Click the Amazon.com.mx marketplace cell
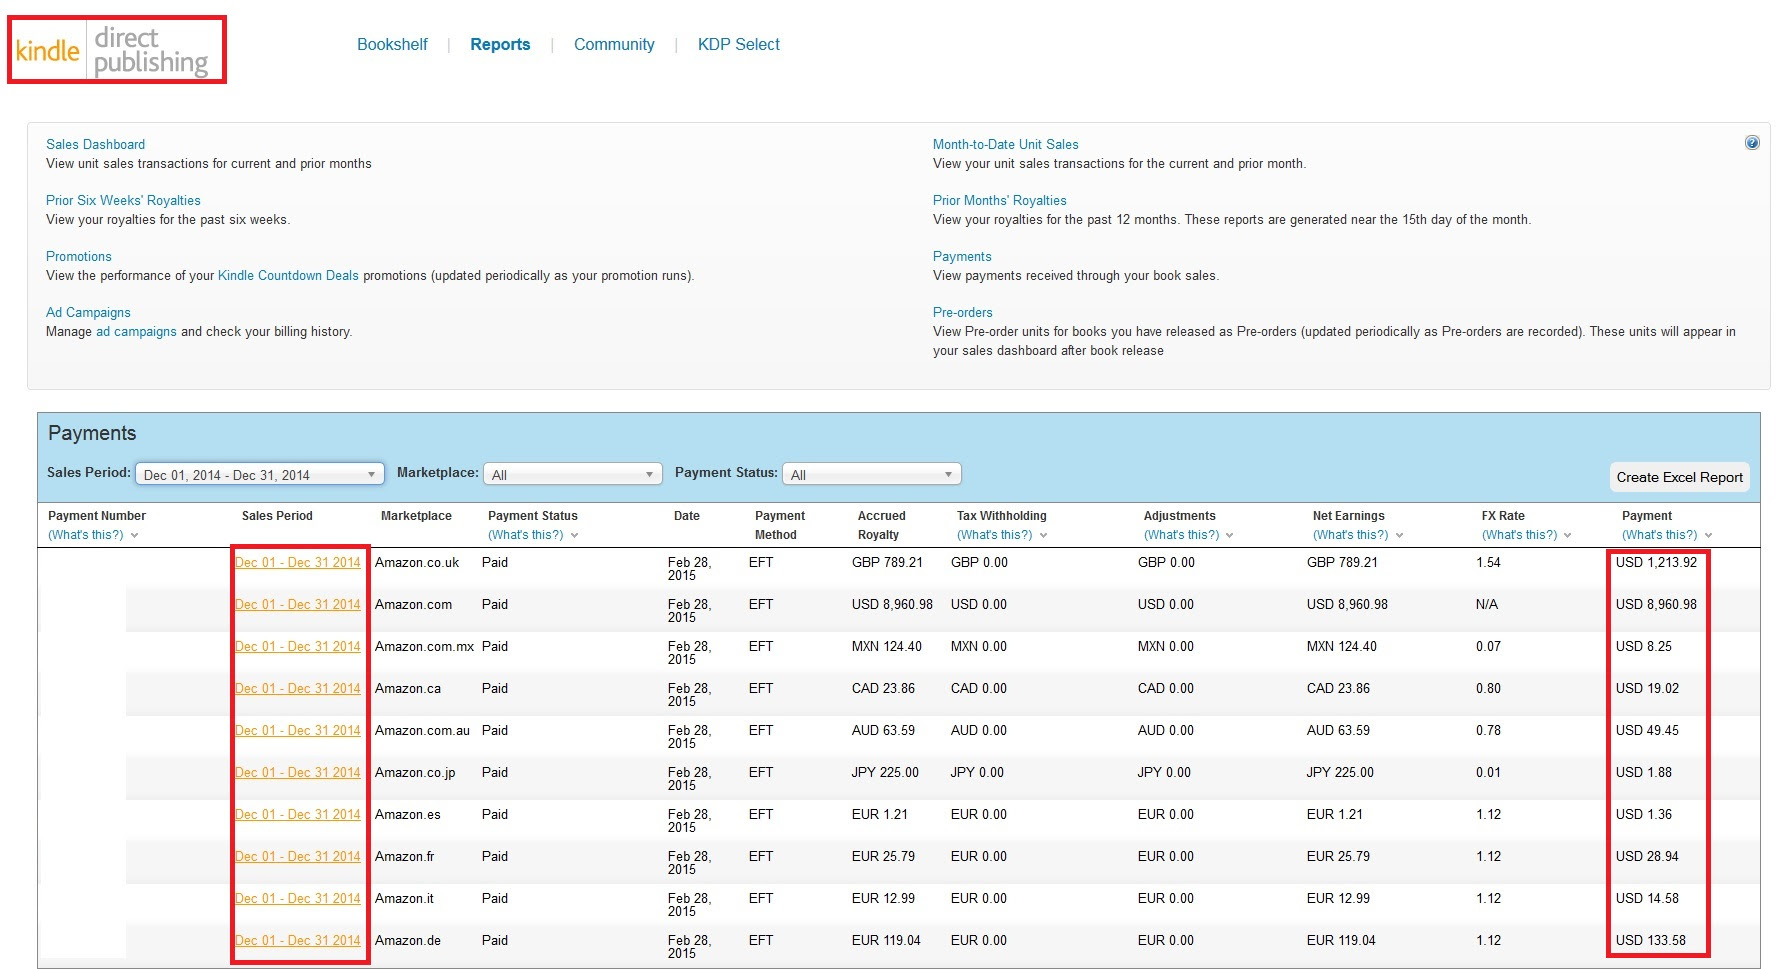1777x969 pixels. tap(424, 646)
